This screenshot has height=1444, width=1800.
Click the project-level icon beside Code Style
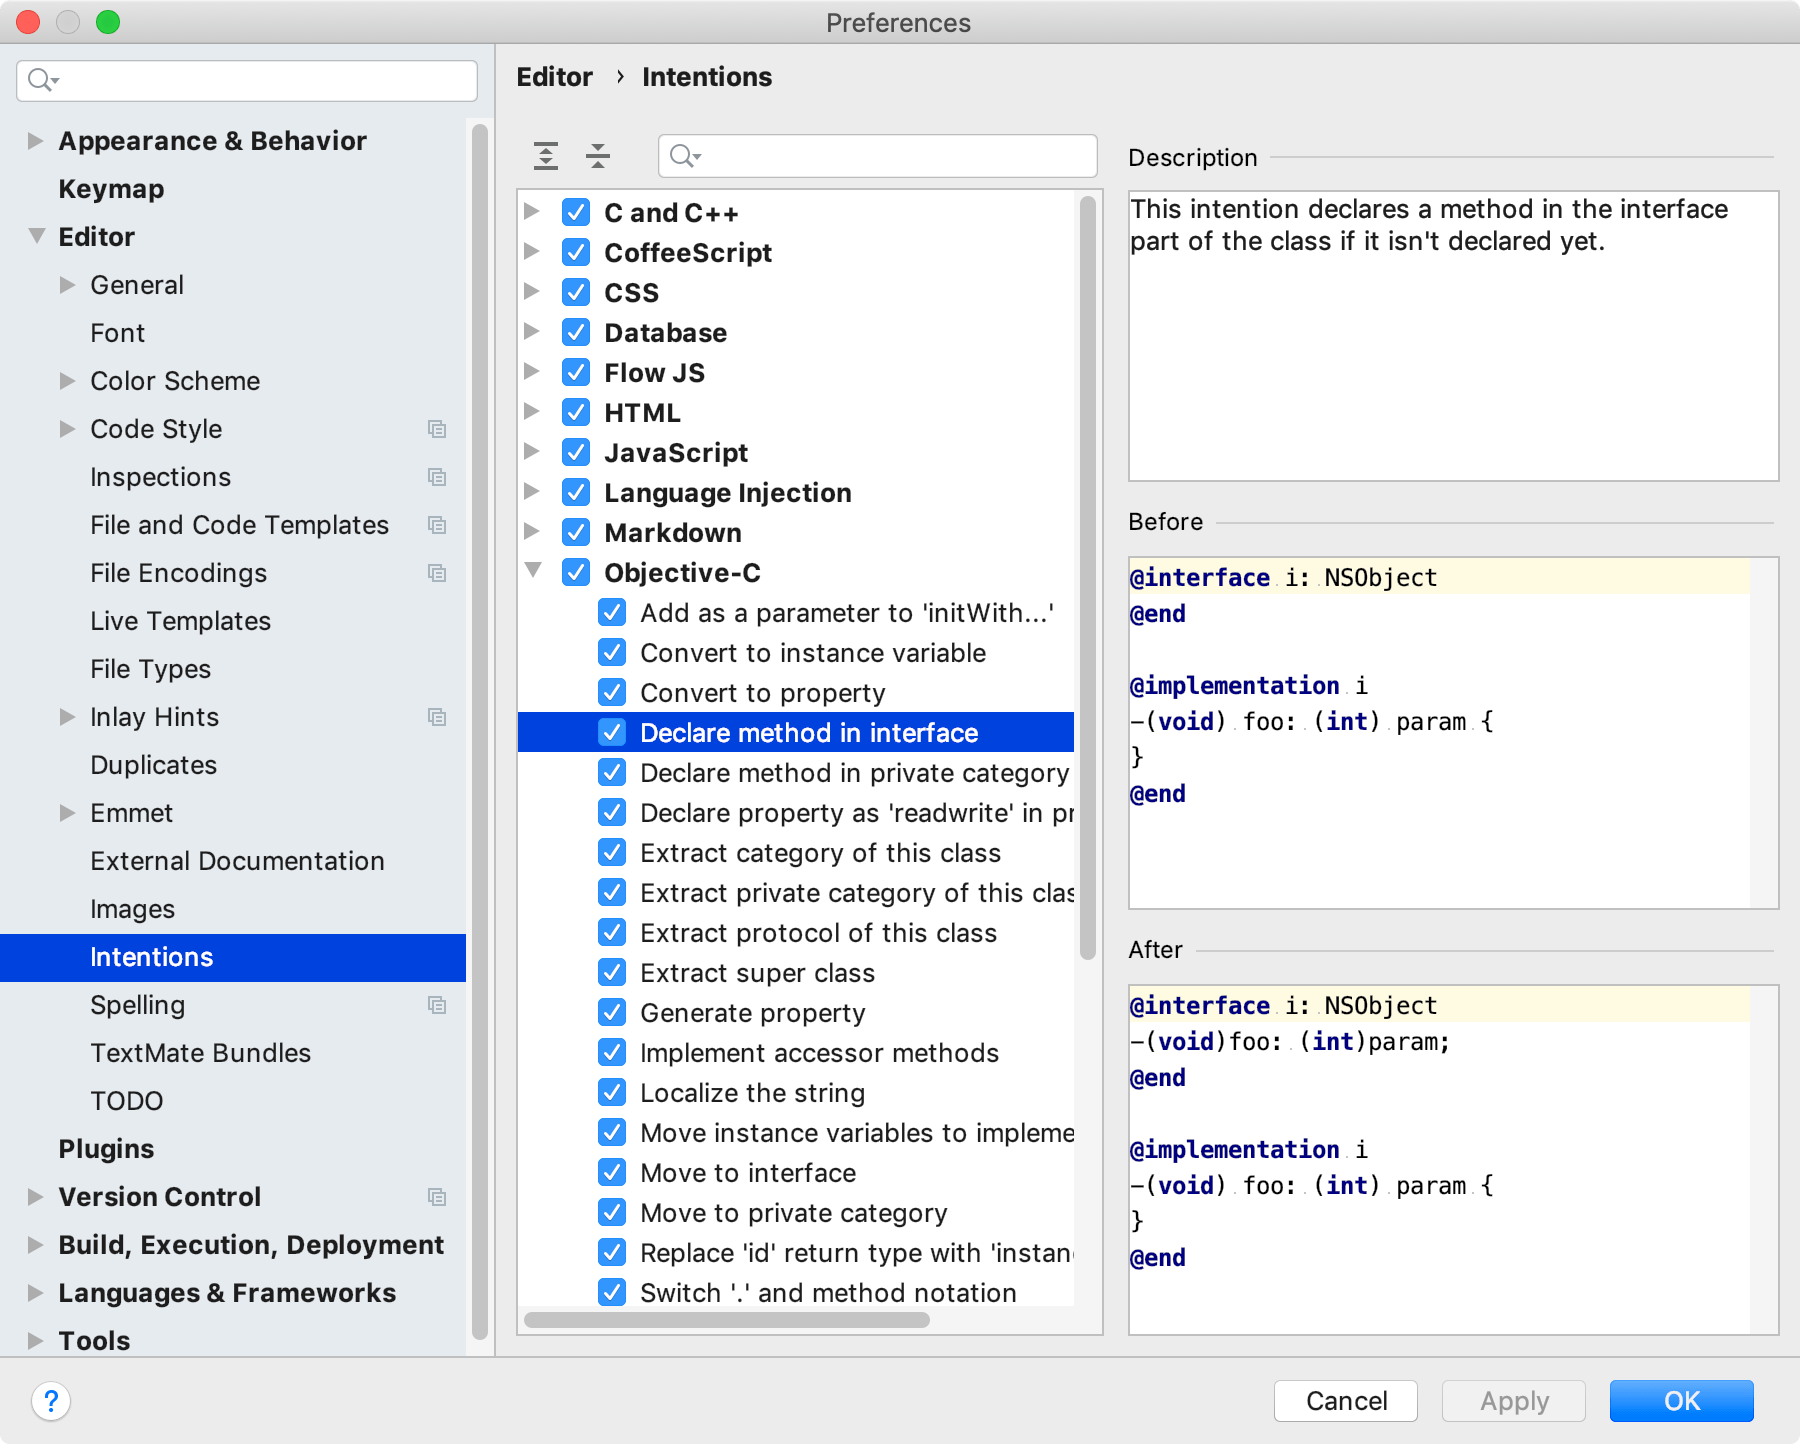pos(437,429)
